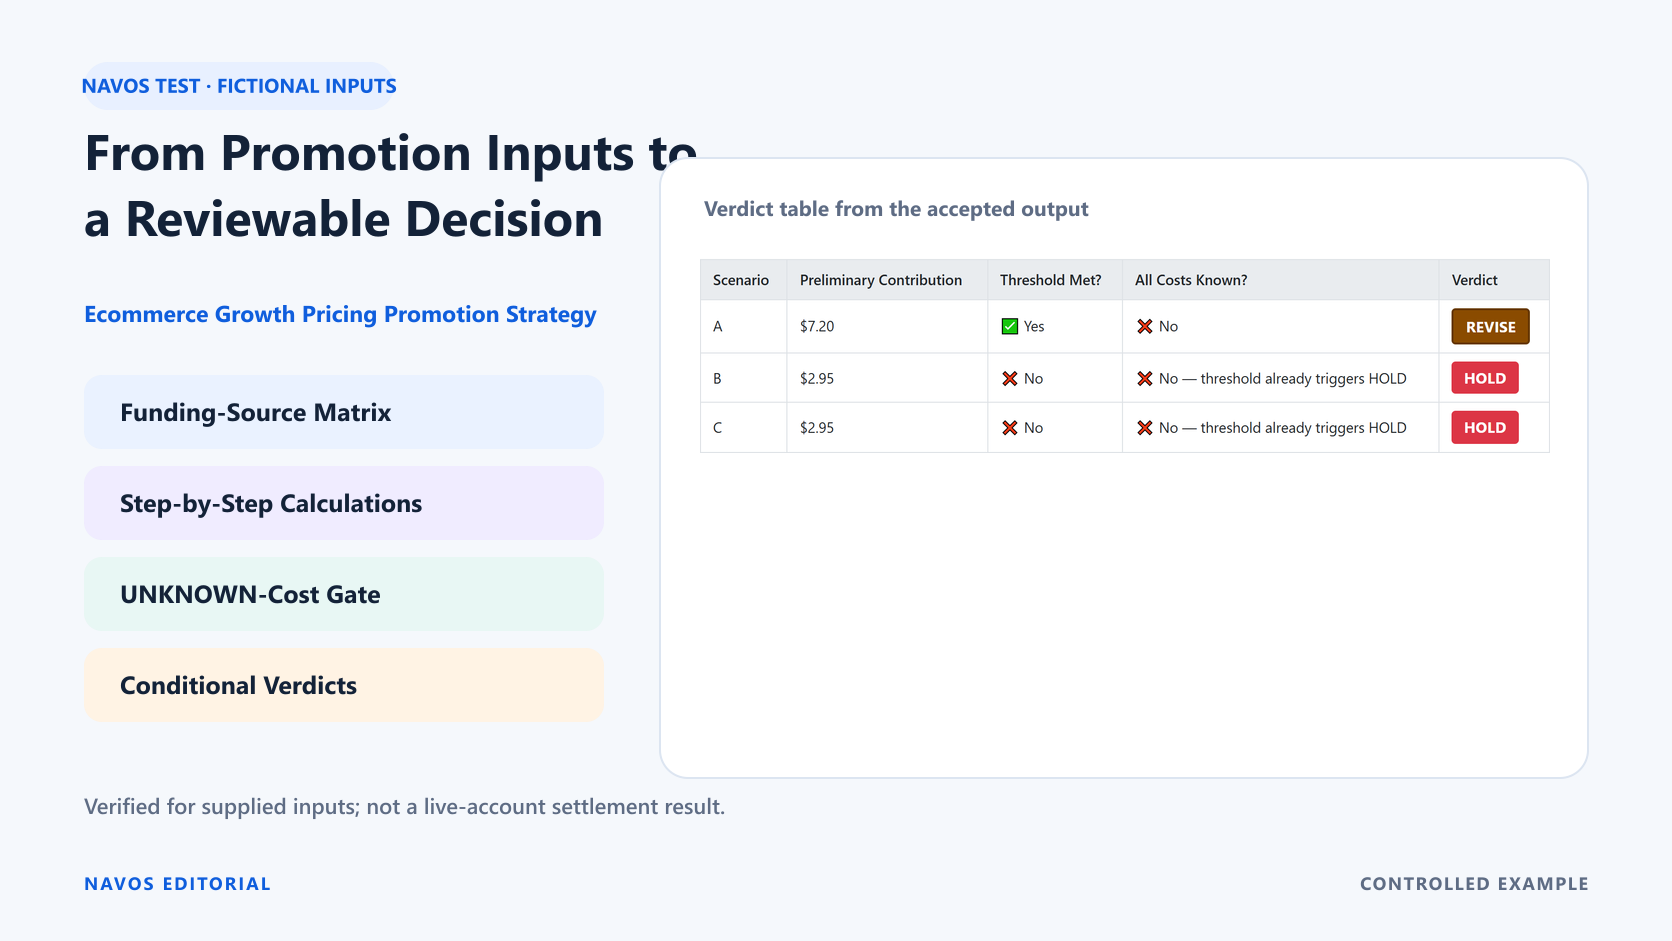1672x941 pixels.
Task: Click the $7.20 contribution value
Action: pyautogui.click(x=817, y=326)
